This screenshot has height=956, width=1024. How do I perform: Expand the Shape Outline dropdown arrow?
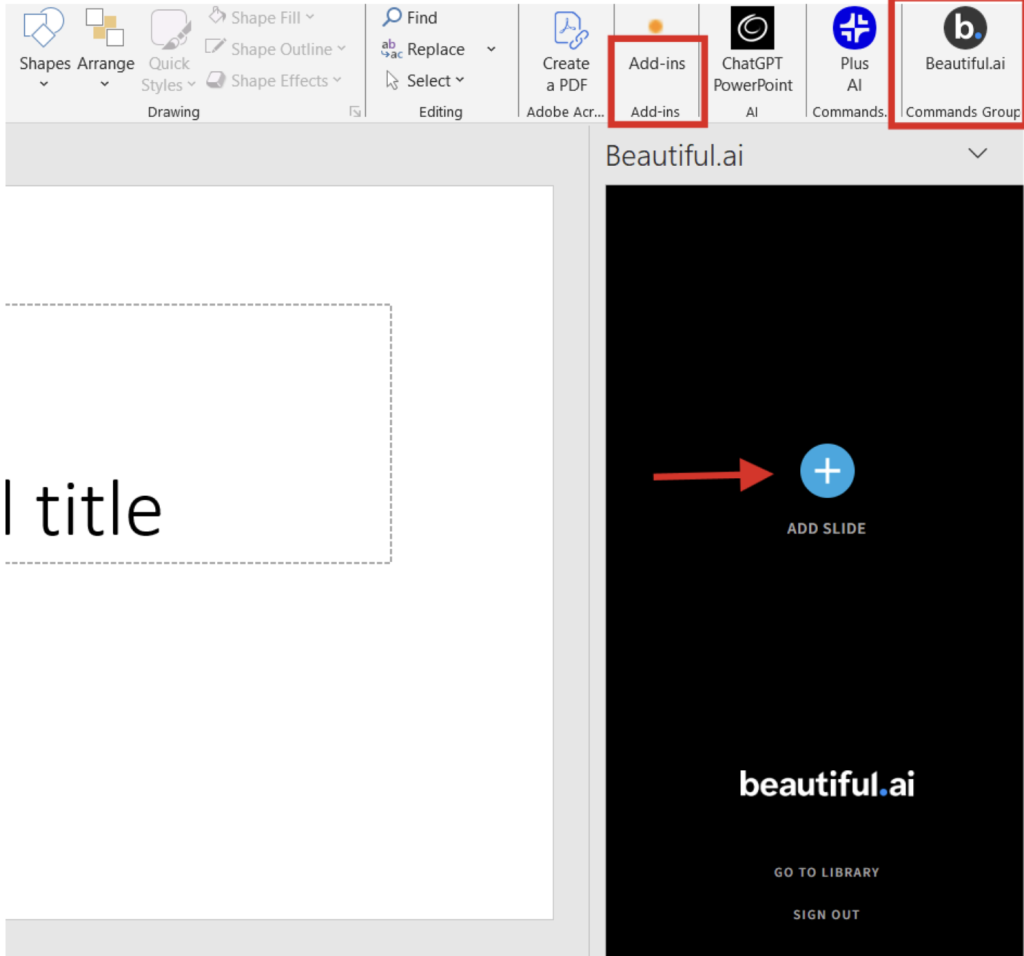click(x=341, y=48)
